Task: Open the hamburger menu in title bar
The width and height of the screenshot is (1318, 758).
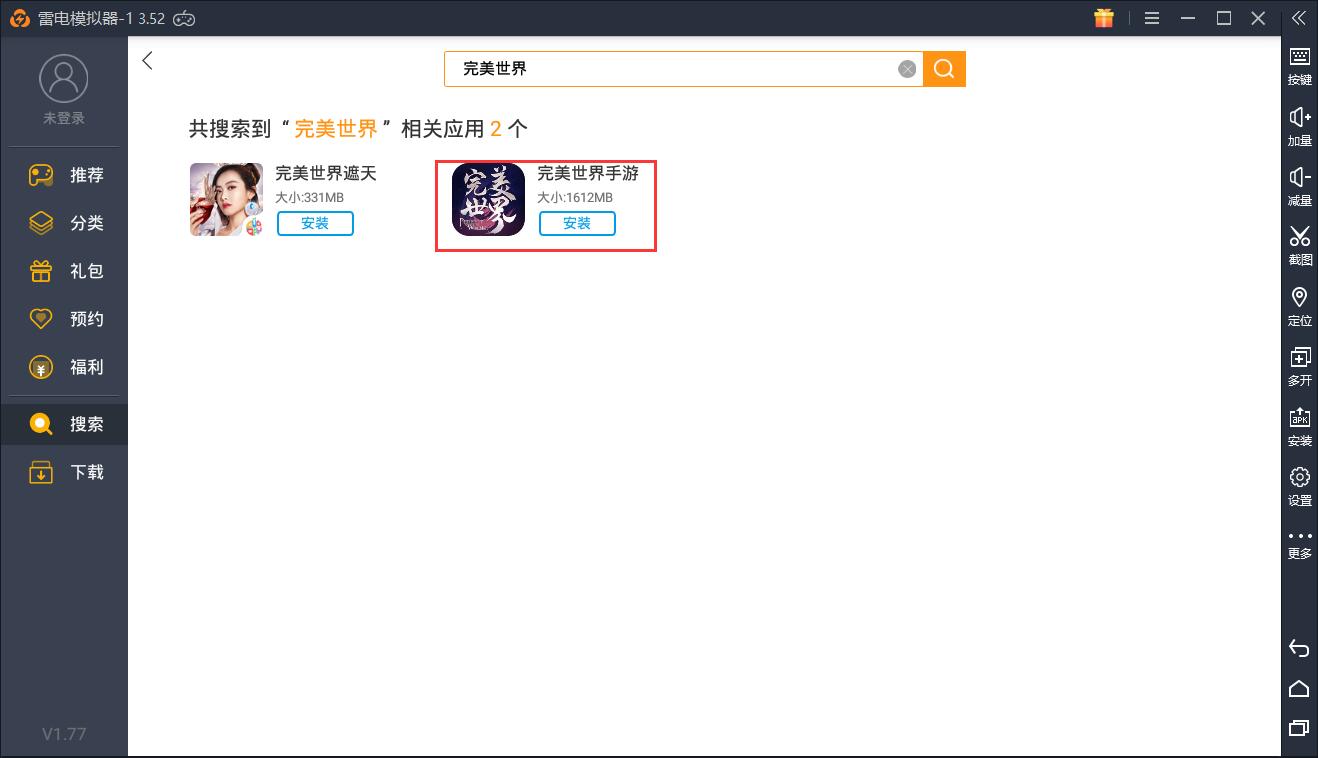Action: [1152, 18]
